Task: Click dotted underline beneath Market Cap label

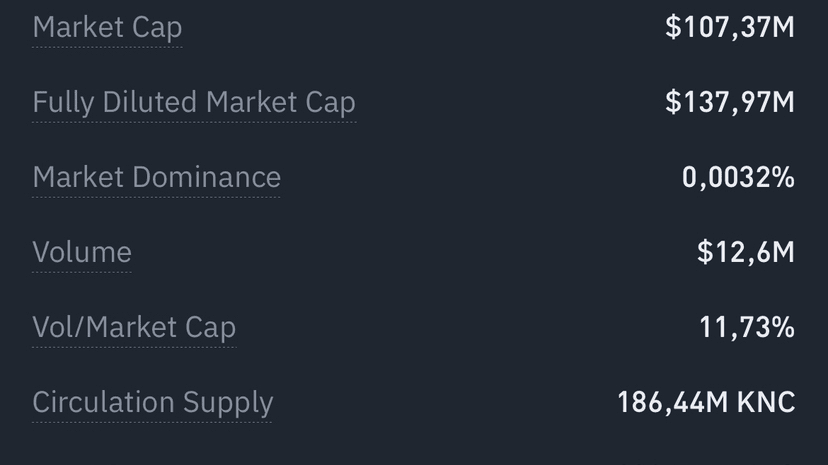Action: (x=107, y=46)
